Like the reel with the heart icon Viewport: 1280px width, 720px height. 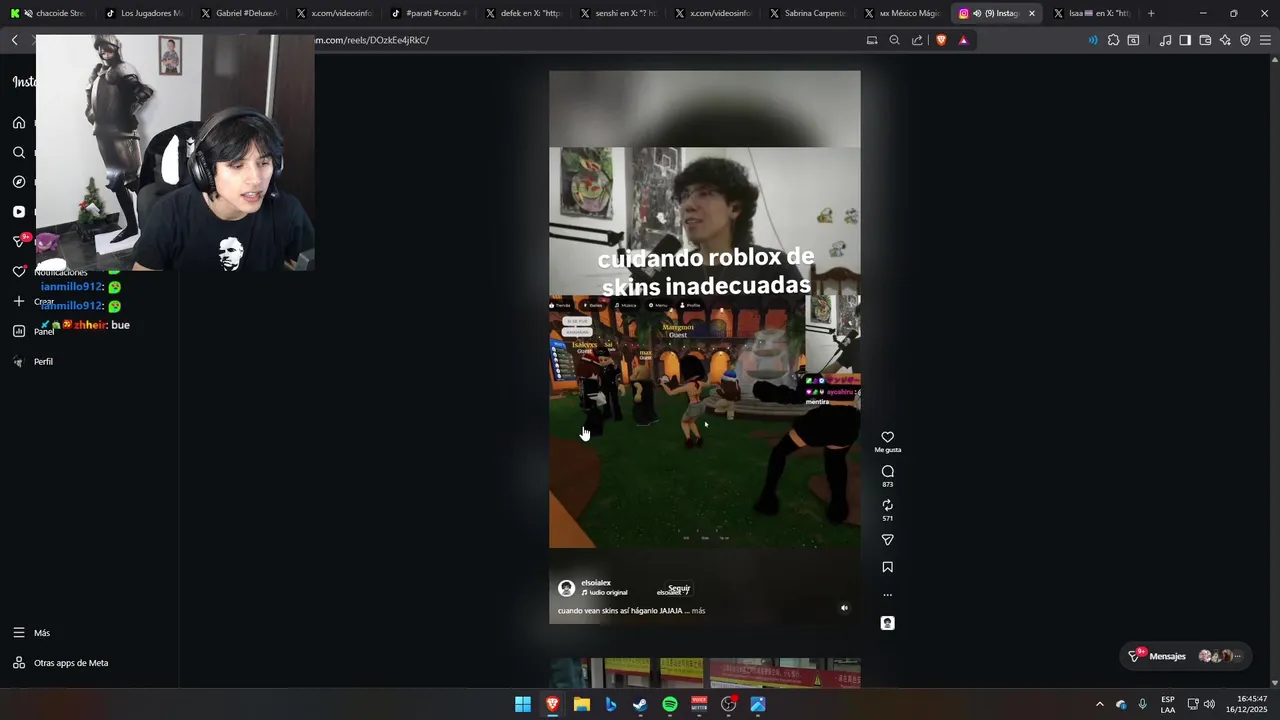pyautogui.click(x=887, y=437)
